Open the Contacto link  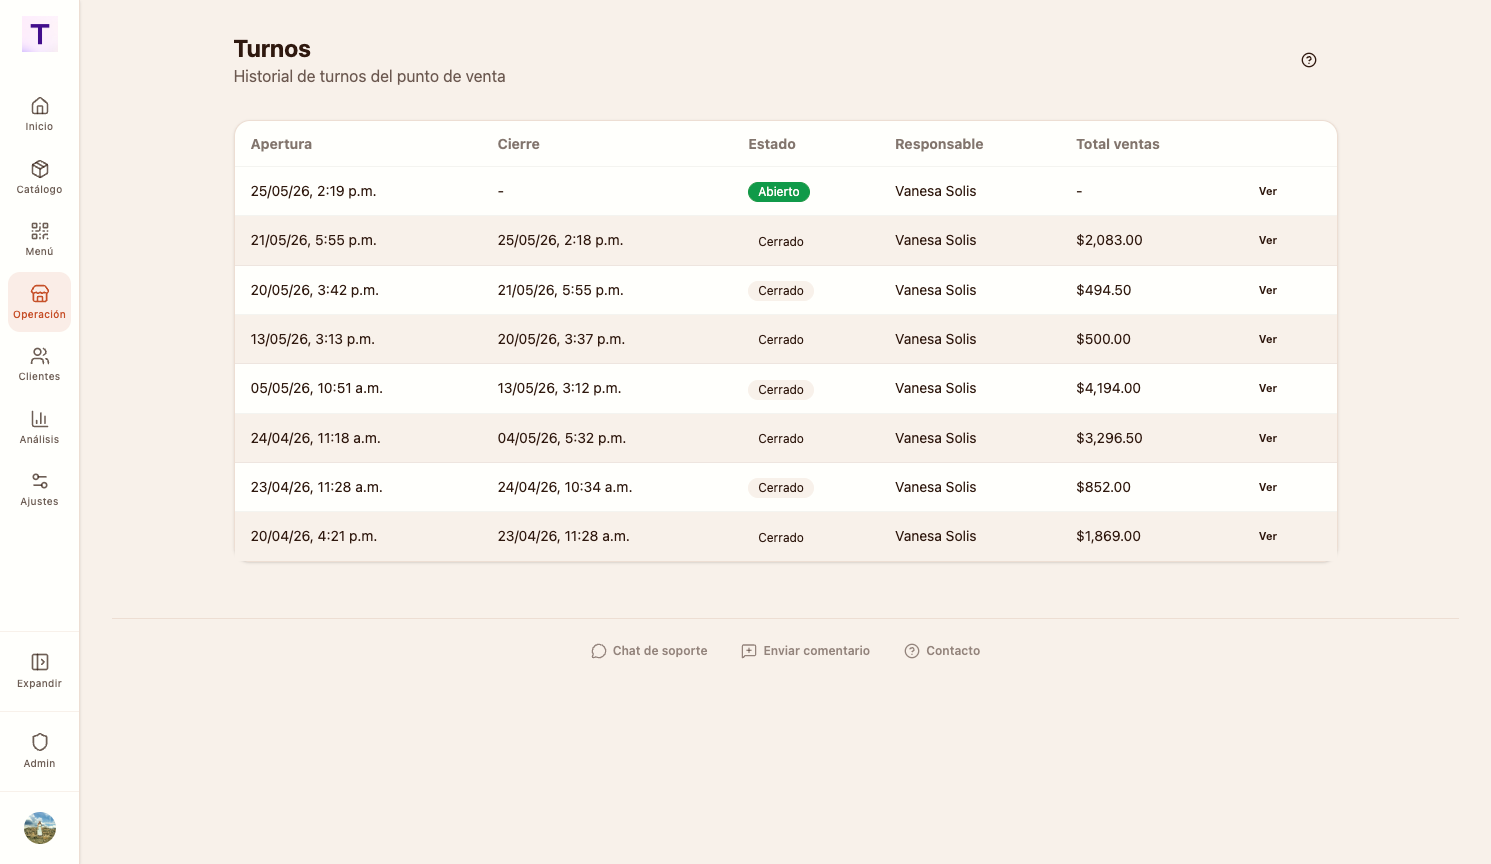[x=942, y=651]
